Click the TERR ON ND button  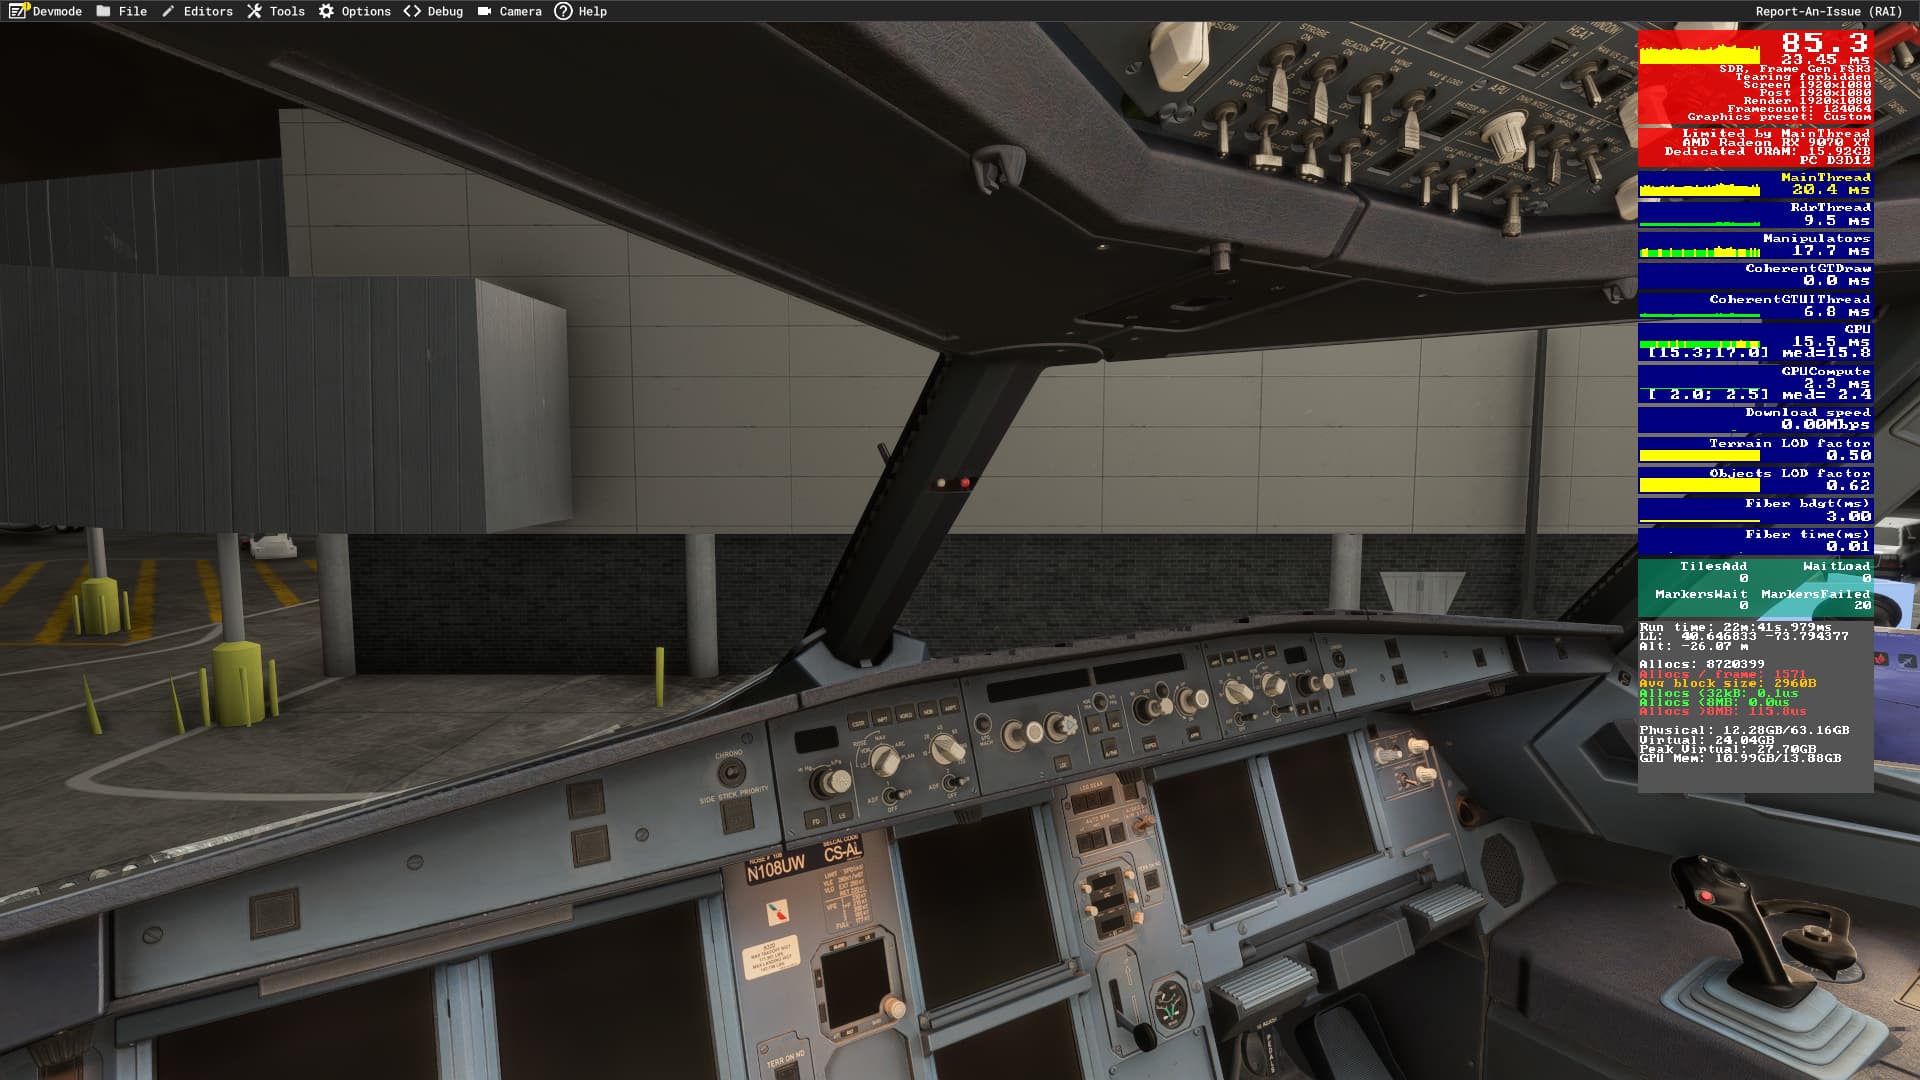(x=787, y=1070)
